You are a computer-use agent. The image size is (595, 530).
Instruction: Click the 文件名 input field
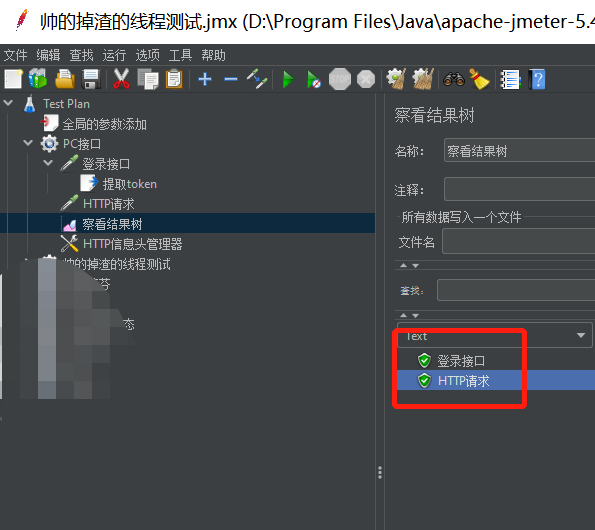[x=518, y=241]
